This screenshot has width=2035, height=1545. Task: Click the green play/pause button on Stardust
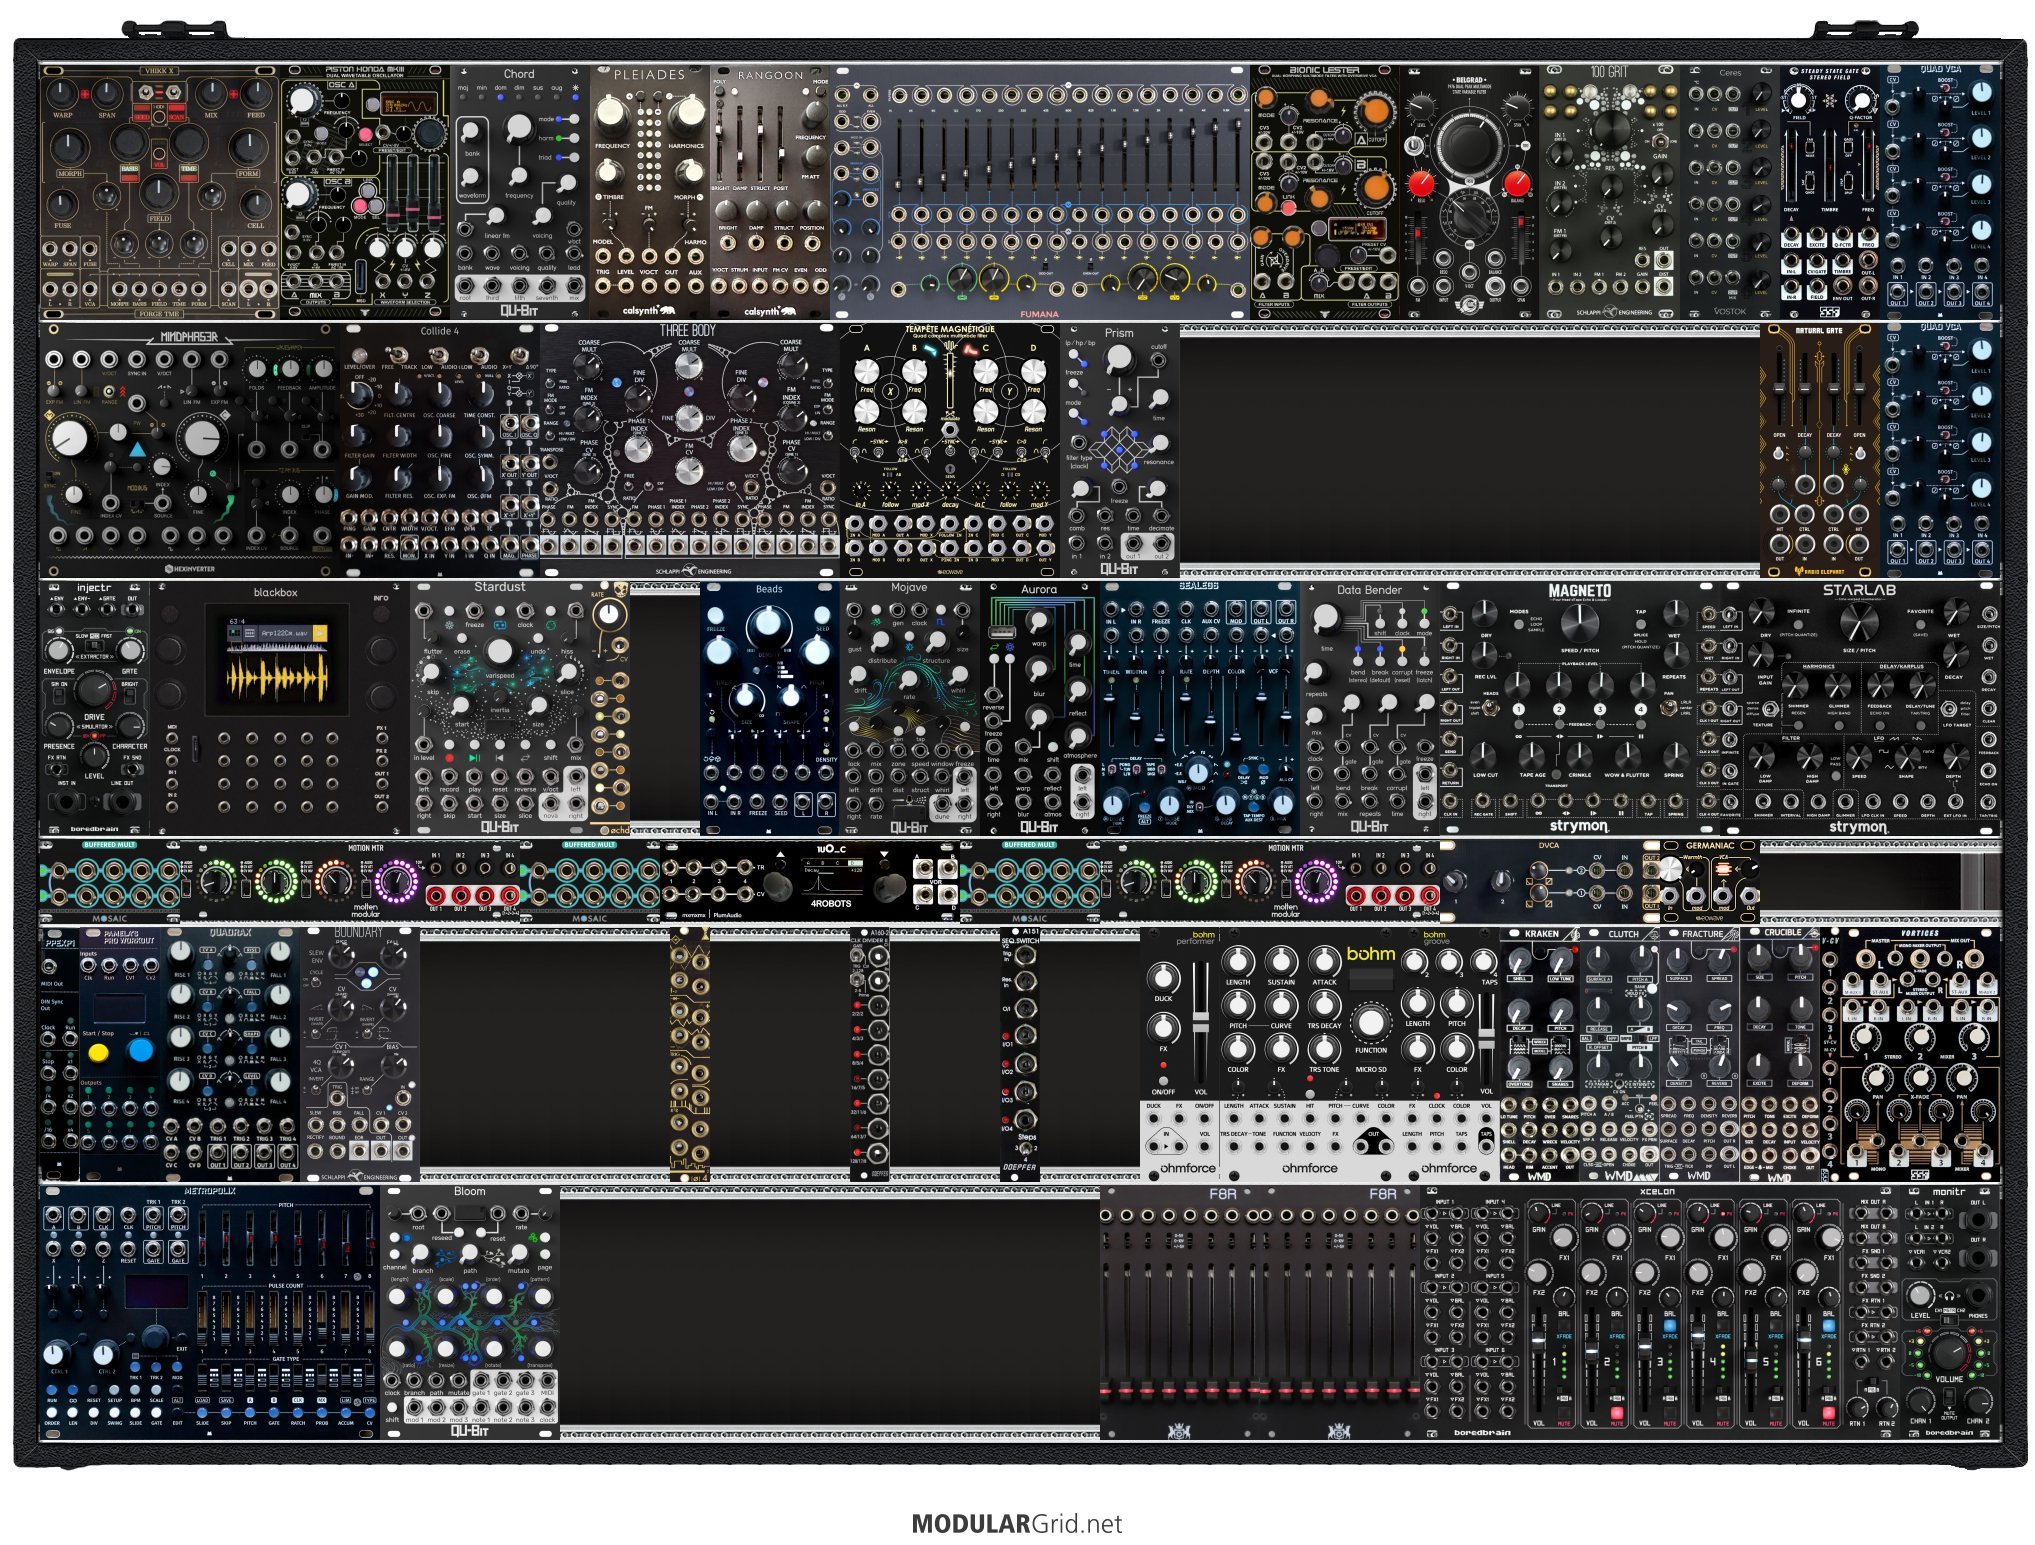pyautogui.click(x=474, y=758)
